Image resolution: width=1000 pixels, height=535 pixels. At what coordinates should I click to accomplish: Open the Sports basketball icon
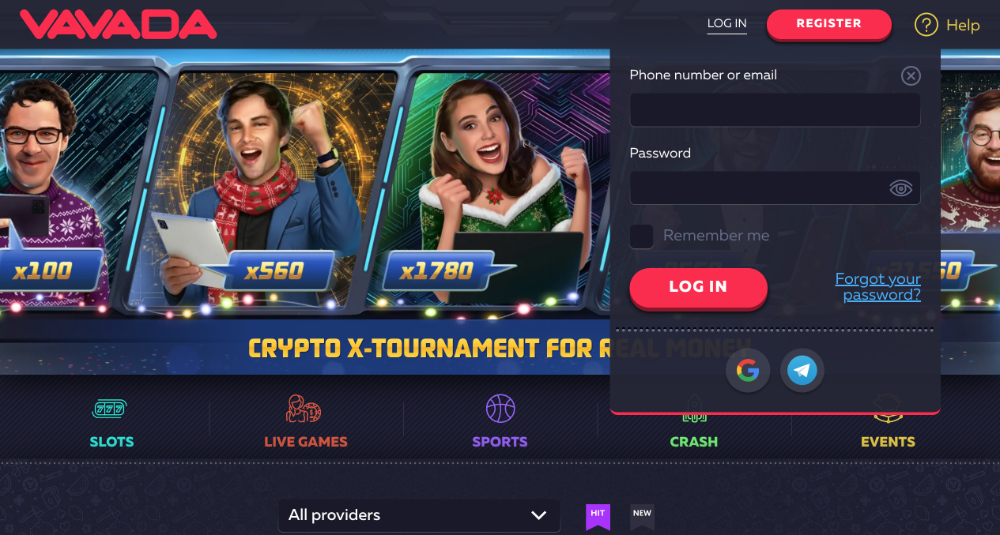pyautogui.click(x=501, y=409)
